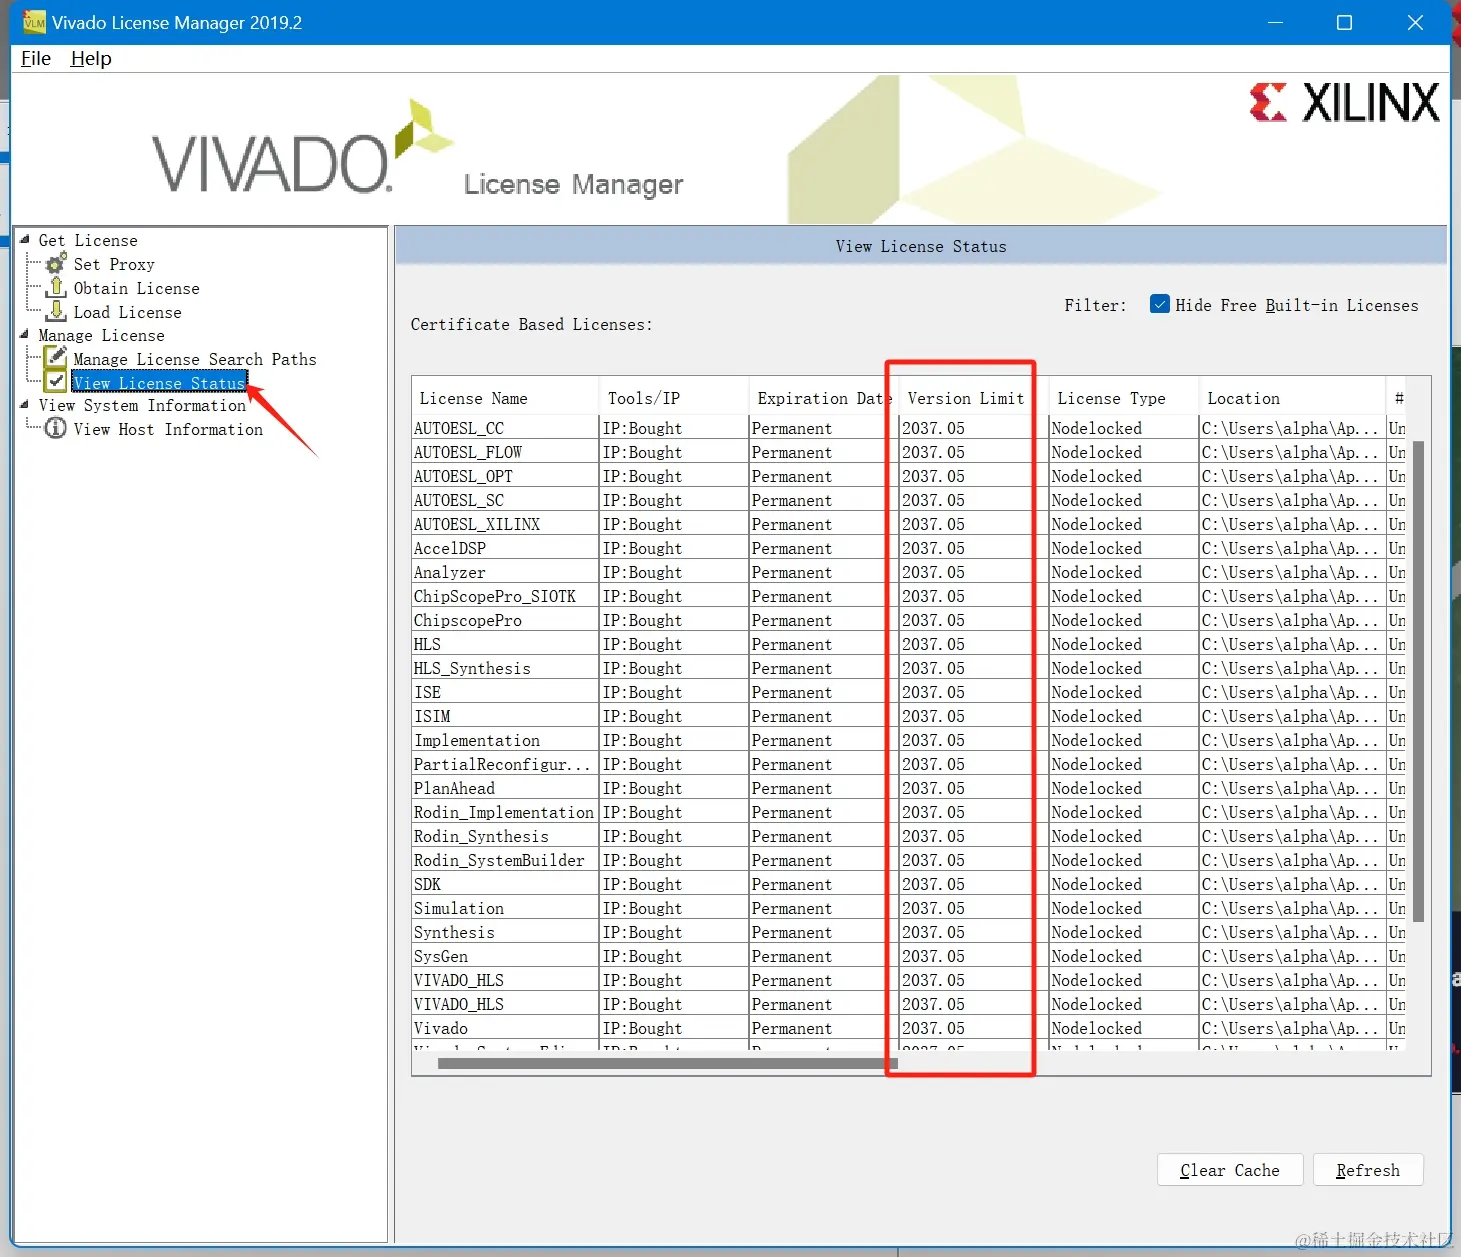Select the AccelDSP license row

[908, 548]
